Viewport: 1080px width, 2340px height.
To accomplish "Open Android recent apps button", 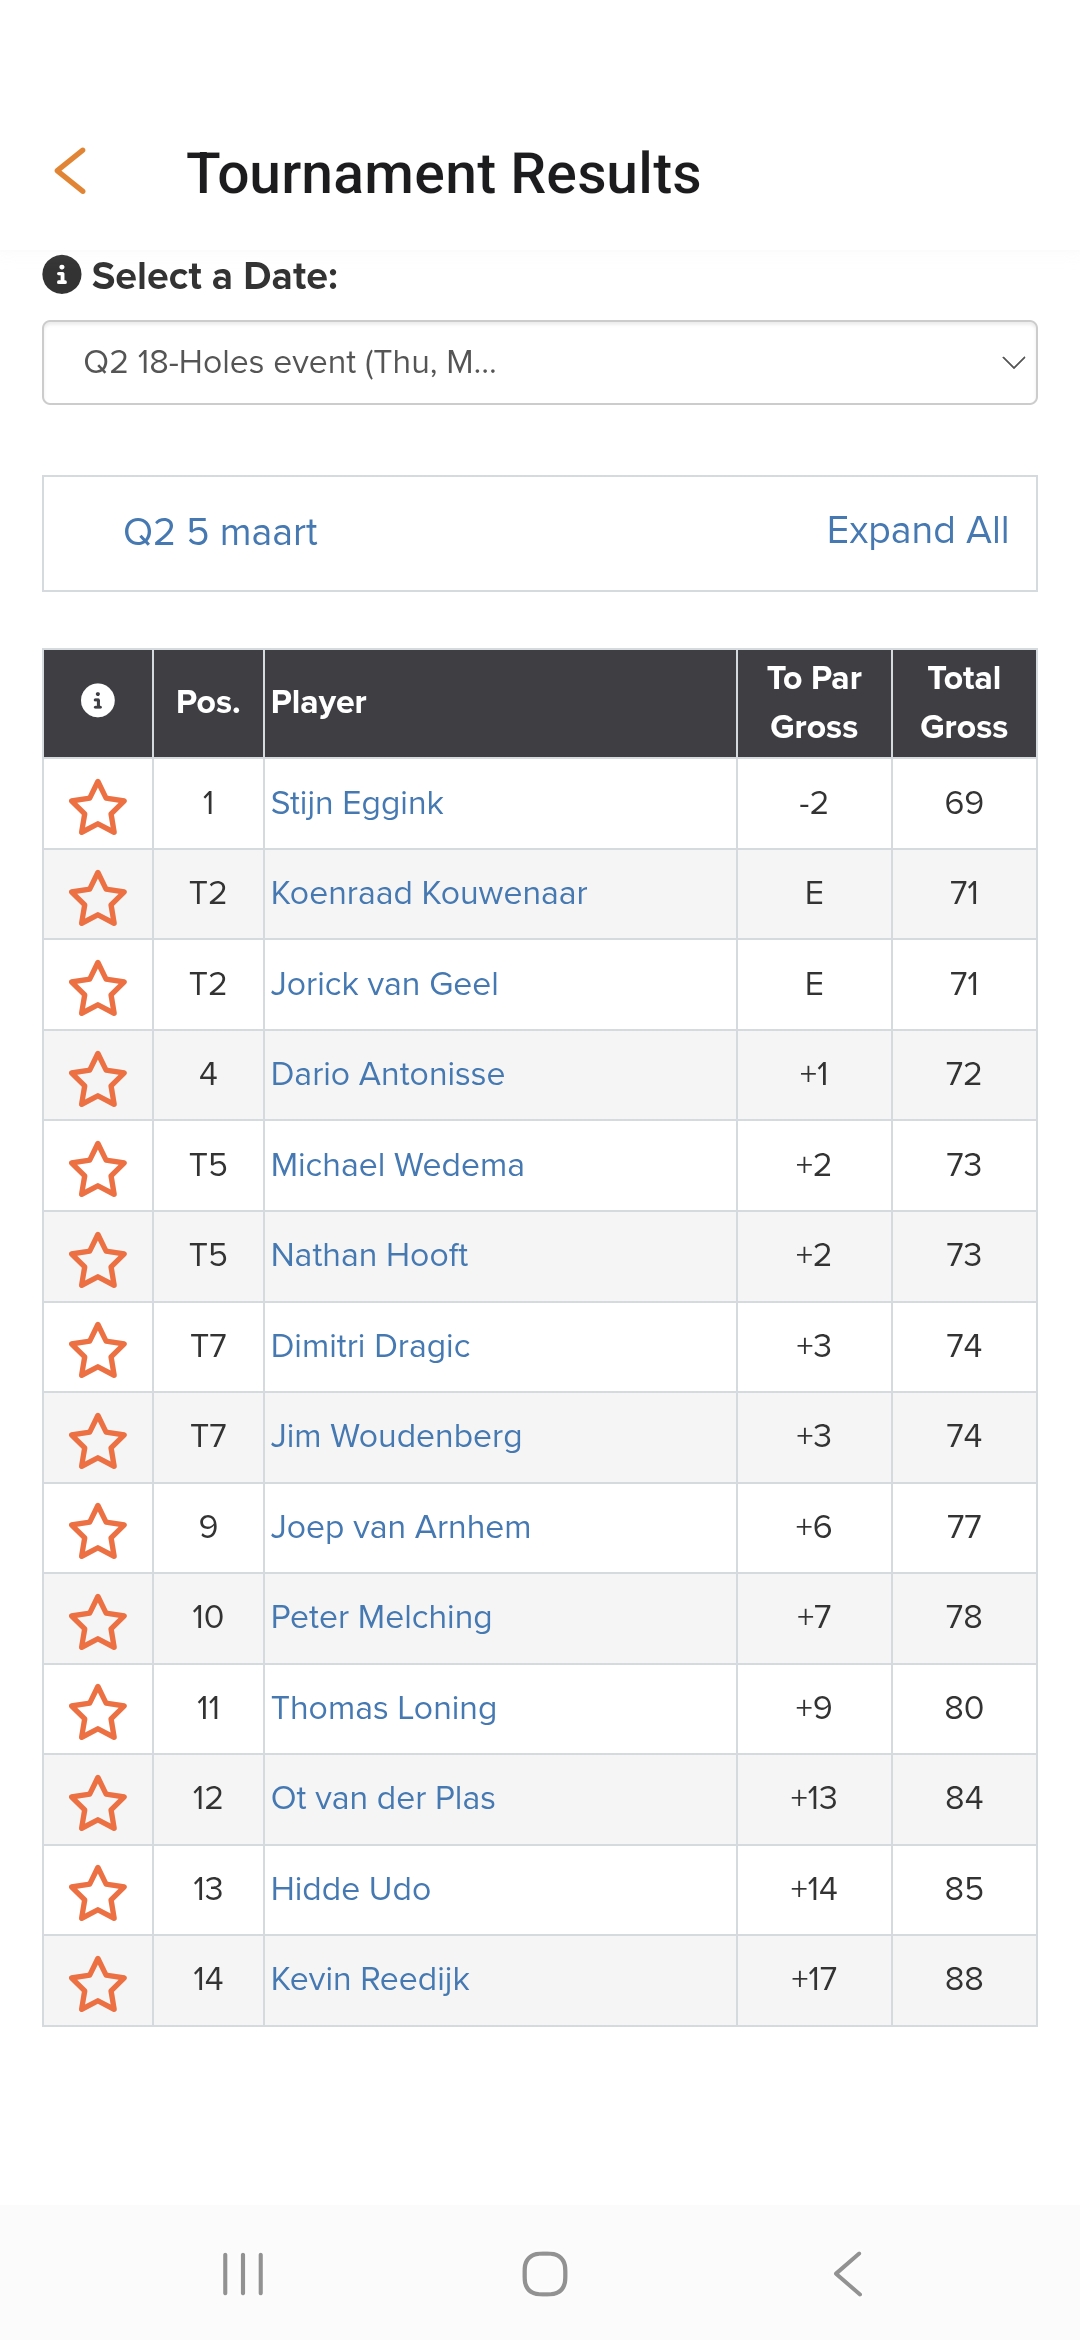I will (243, 2274).
